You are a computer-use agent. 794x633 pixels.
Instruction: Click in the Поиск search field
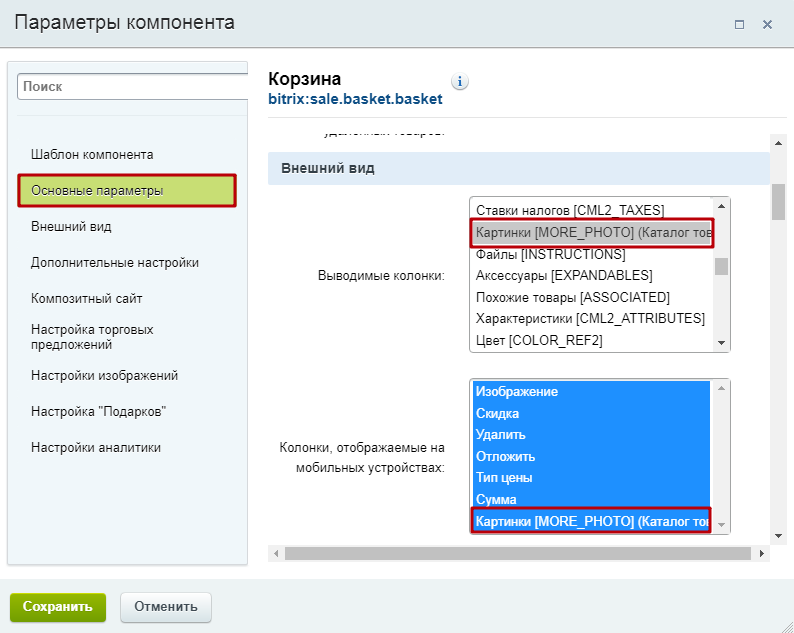pos(133,87)
